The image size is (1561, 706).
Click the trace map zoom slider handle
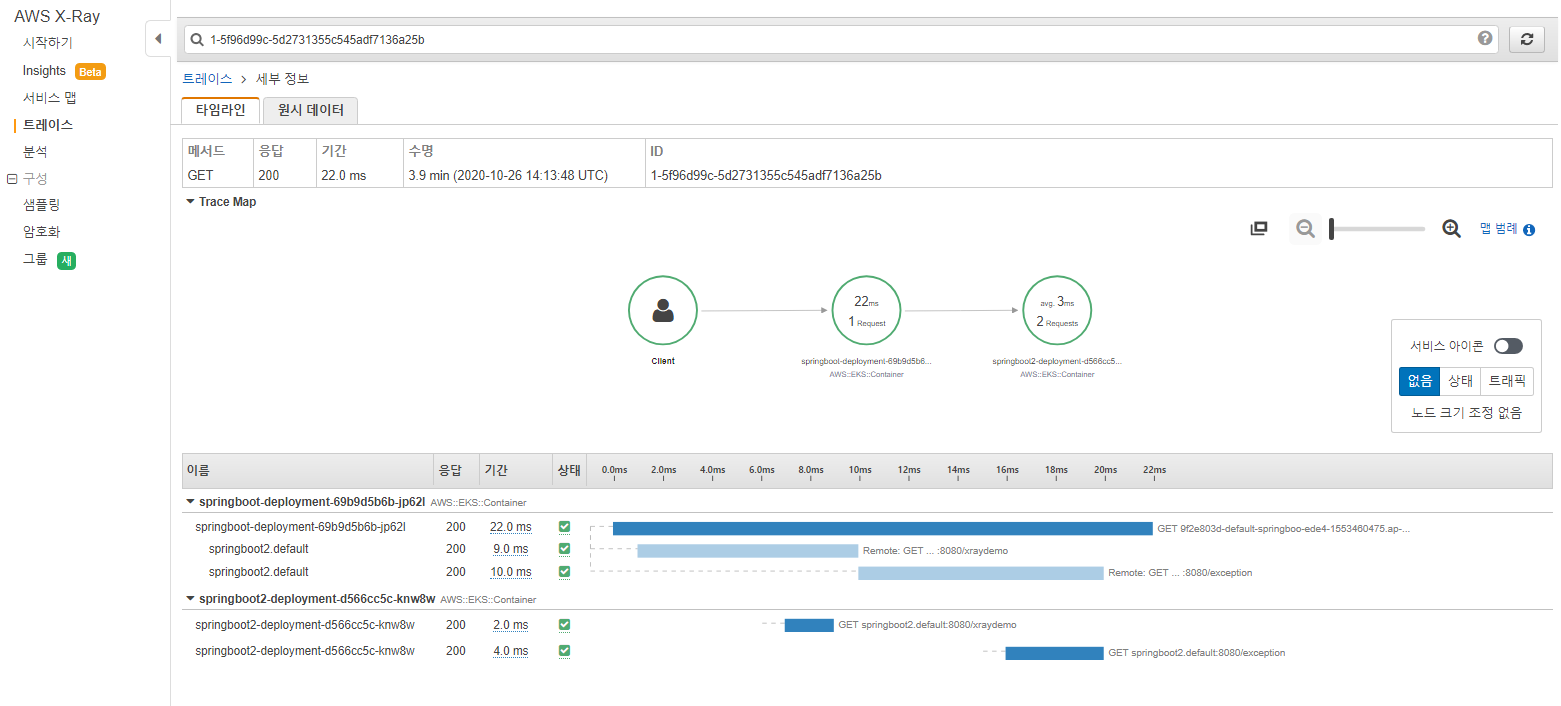pos(1332,229)
